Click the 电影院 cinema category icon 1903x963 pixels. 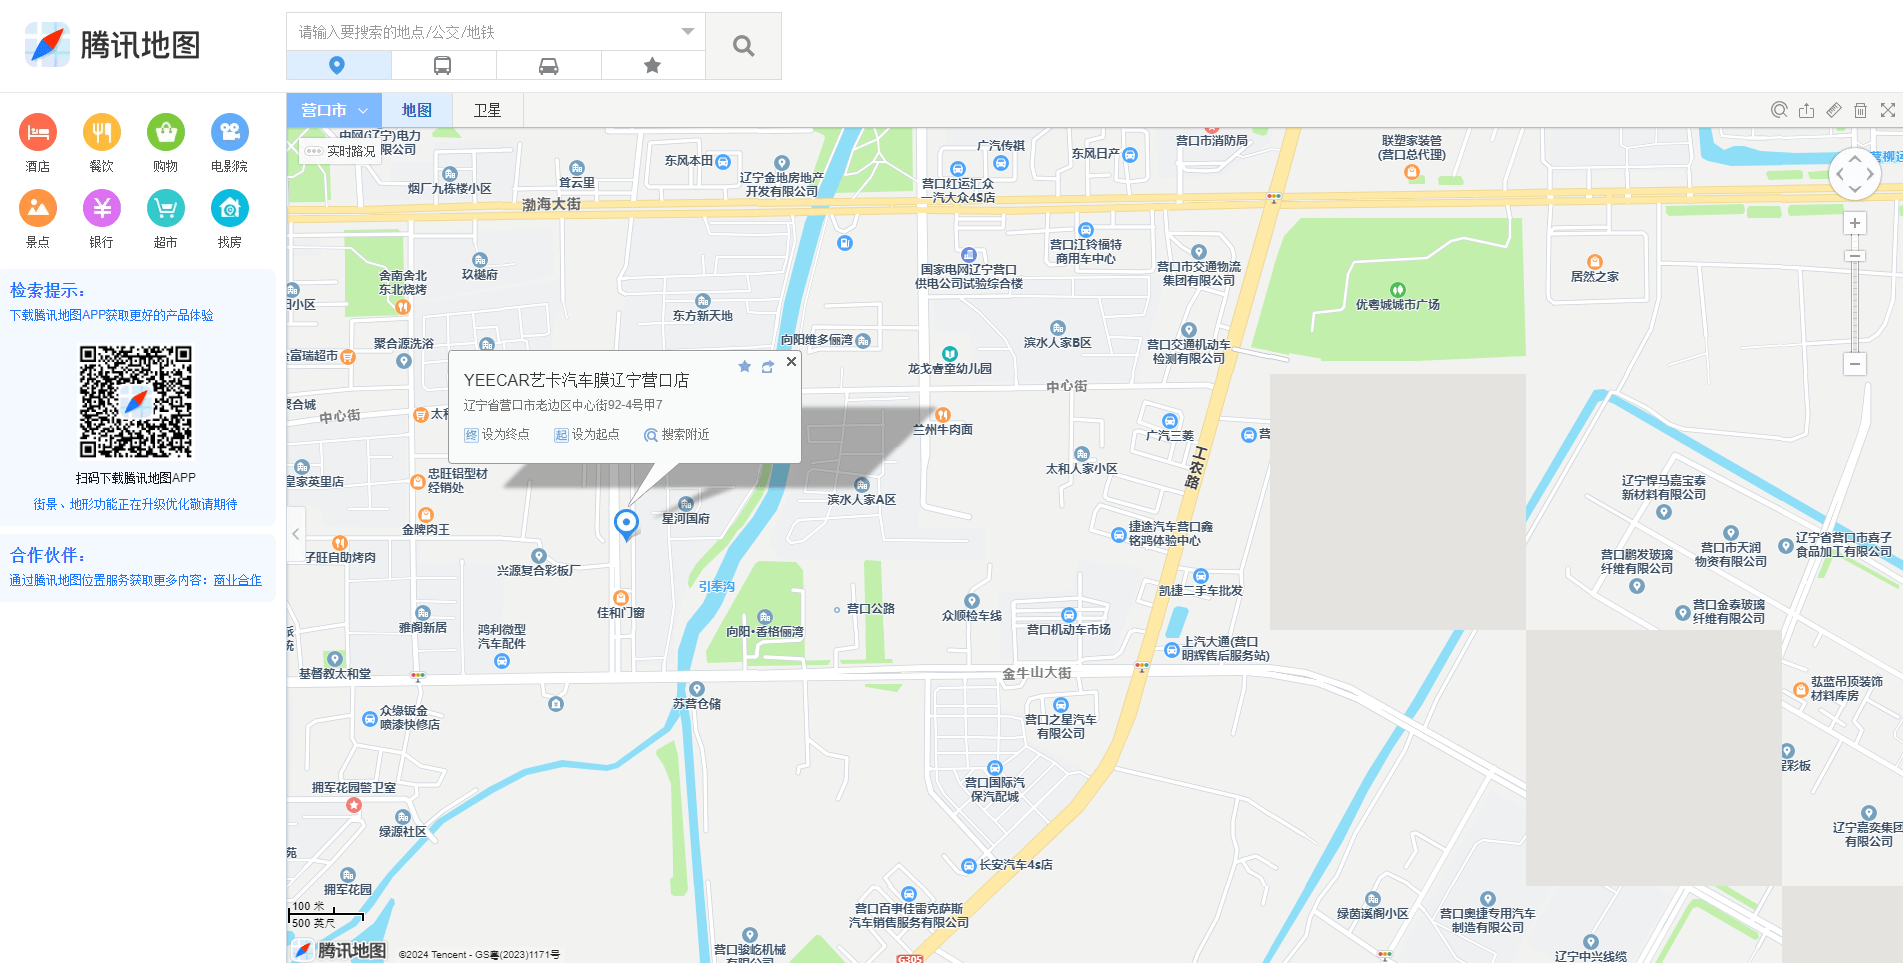pos(229,133)
